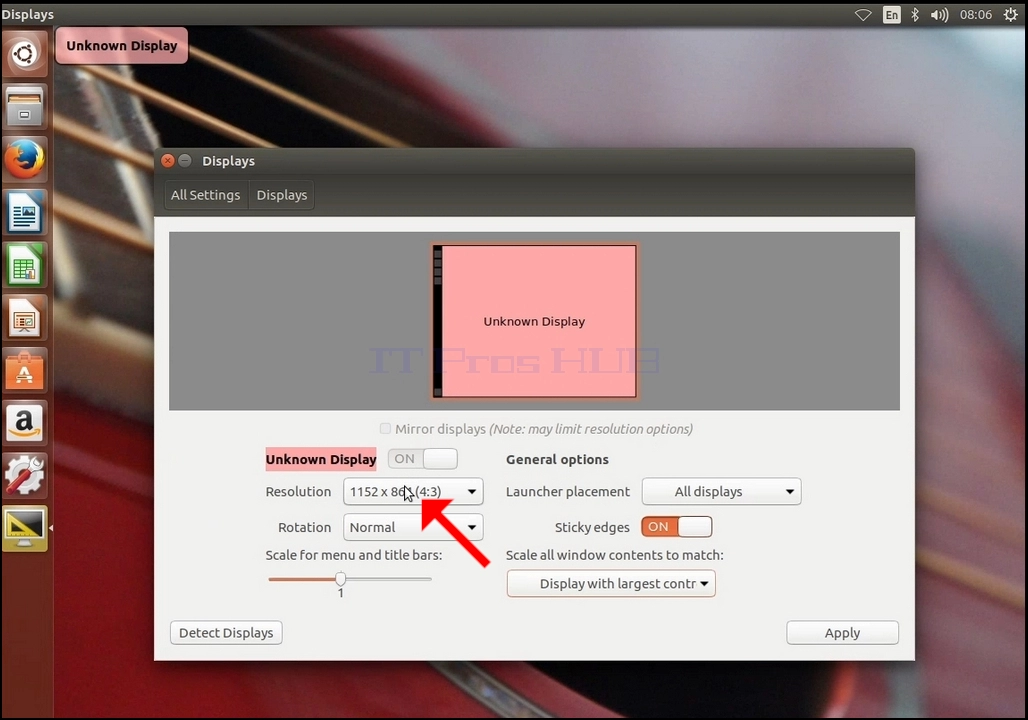
Task: Click the Unknown Display desktop label
Action: click(122, 46)
